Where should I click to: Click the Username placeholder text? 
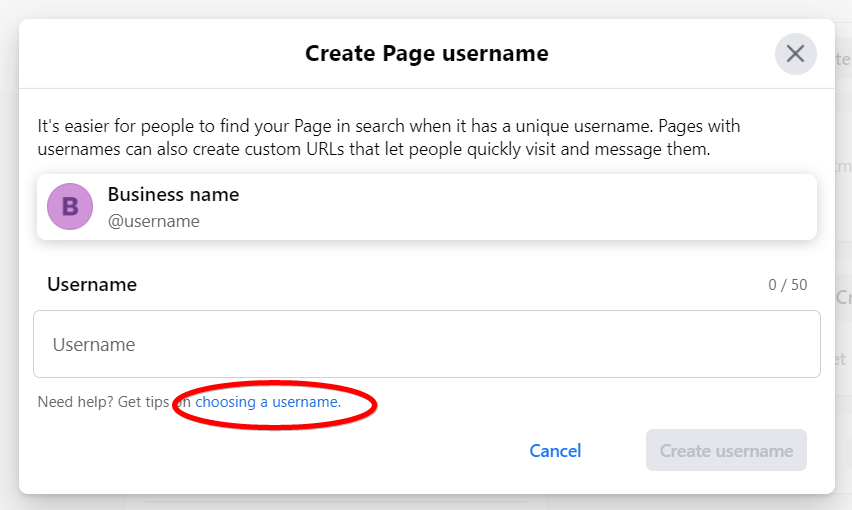coord(94,344)
